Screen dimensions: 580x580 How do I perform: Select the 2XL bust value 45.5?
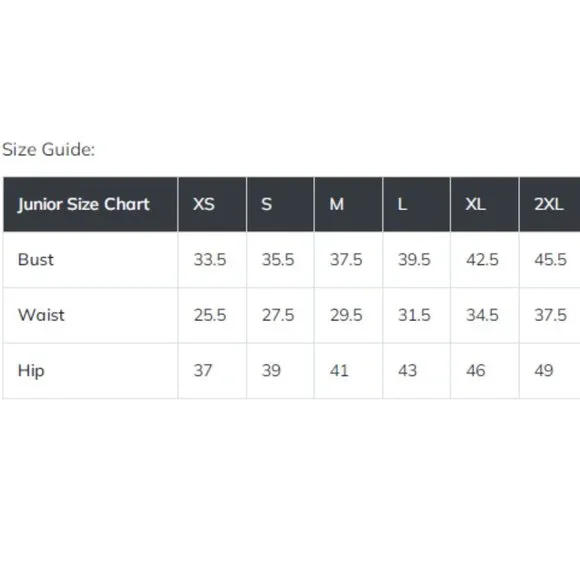(x=550, y=260)
